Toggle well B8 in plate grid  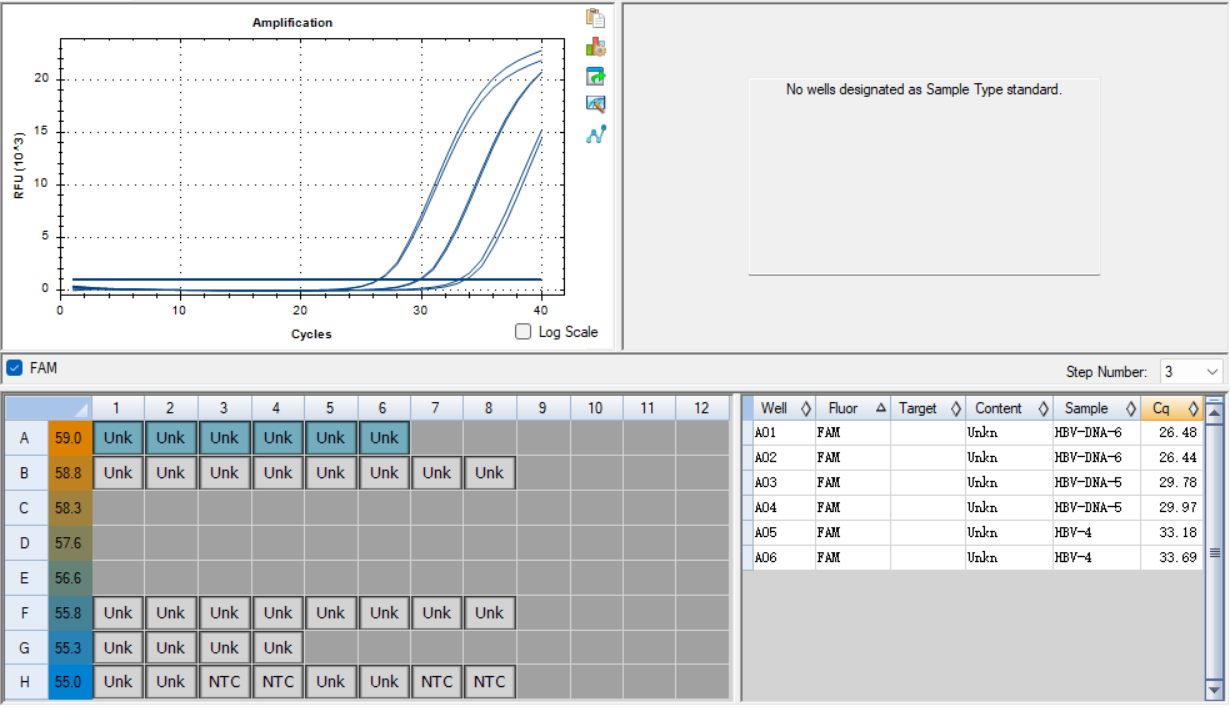(x=490, y=473)
